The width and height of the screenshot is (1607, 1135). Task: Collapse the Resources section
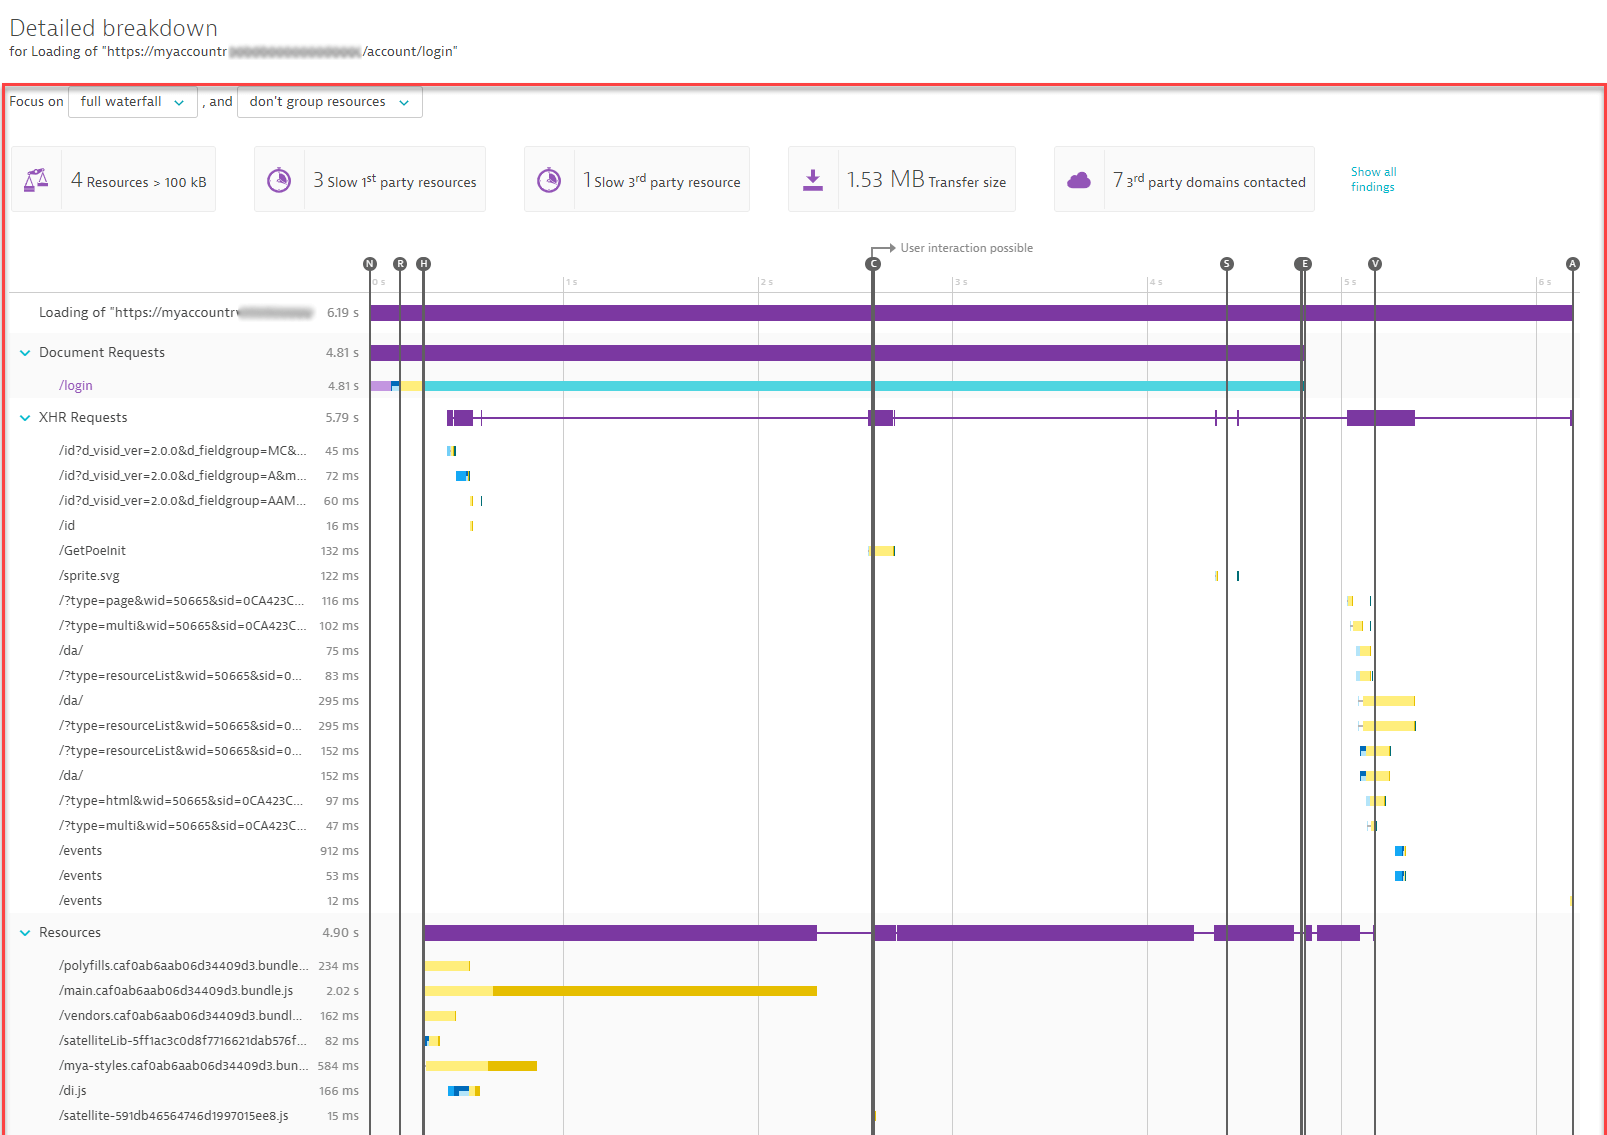(25, 933)
